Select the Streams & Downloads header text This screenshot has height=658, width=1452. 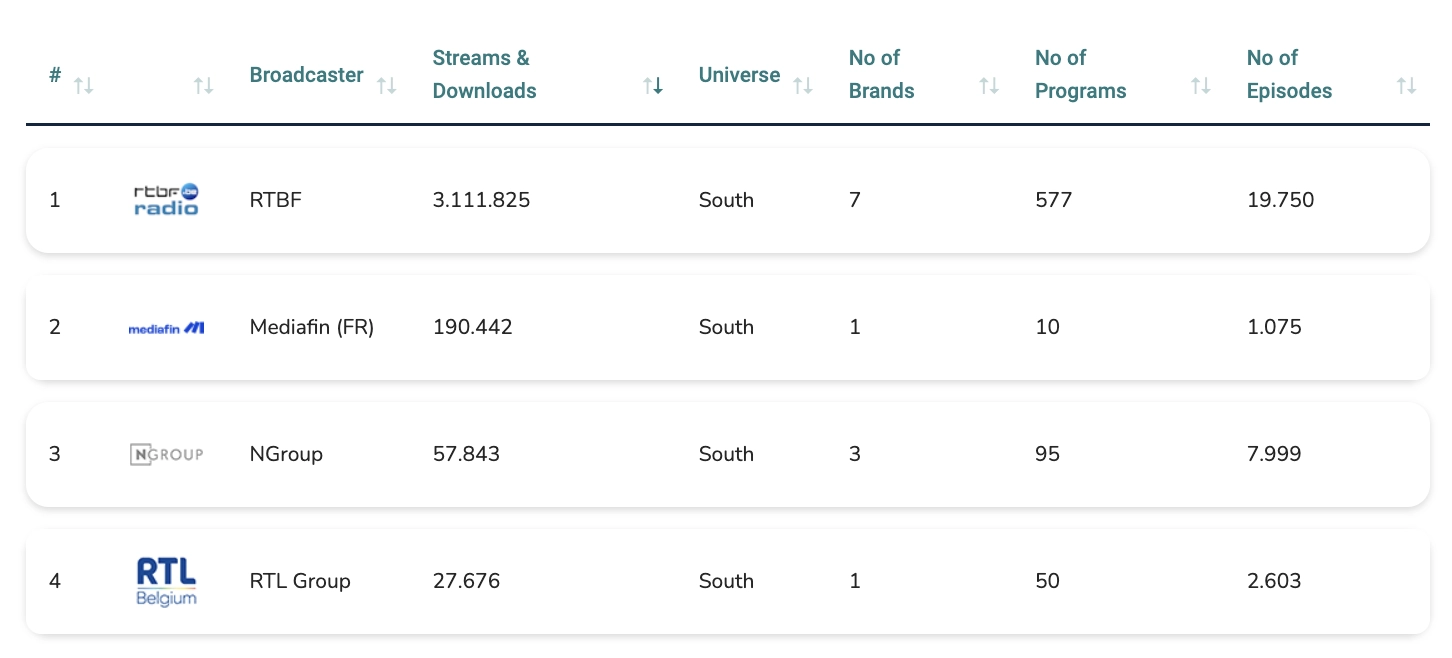coord(484,74)
